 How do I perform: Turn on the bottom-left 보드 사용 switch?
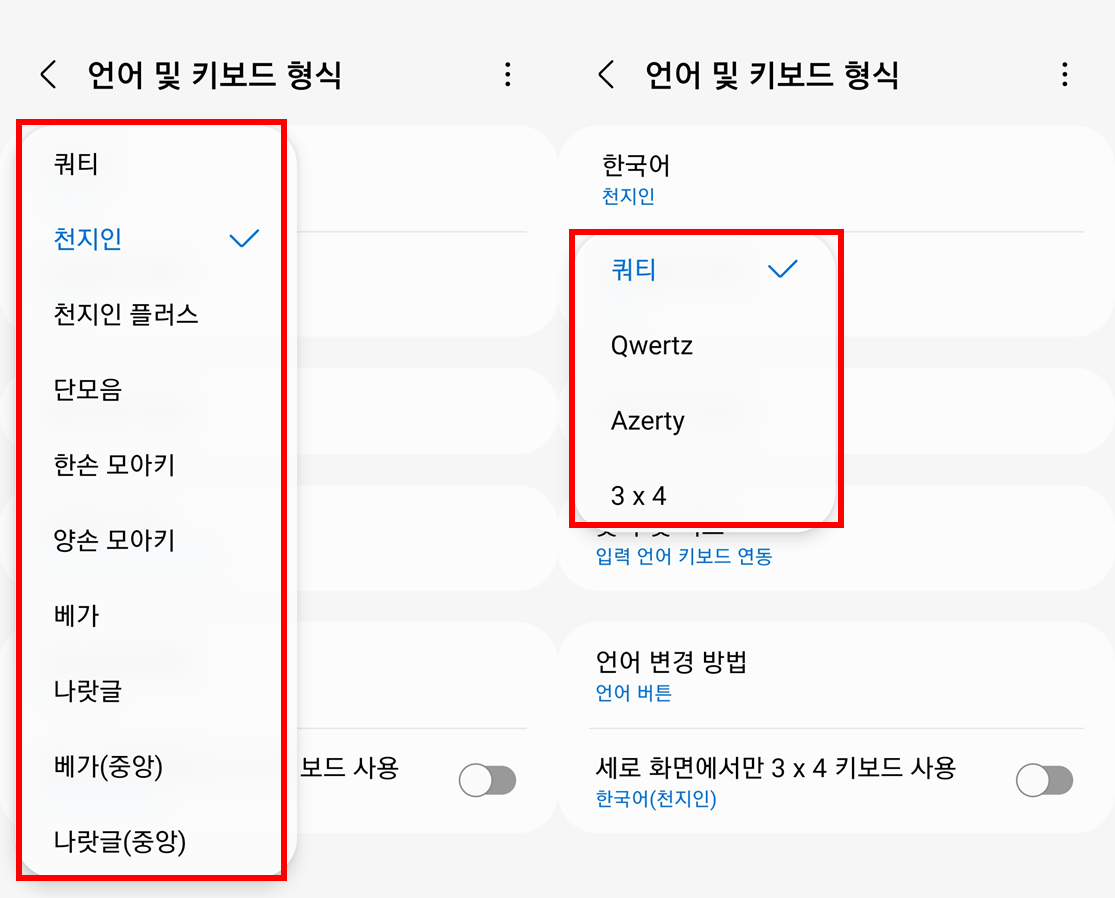point(487,780)
